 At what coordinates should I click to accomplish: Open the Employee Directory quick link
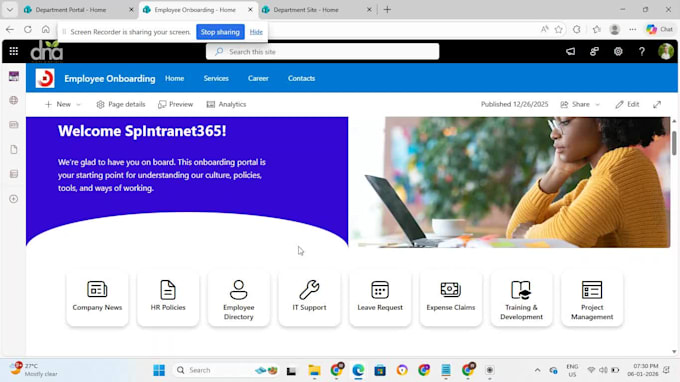coord(239,299)
